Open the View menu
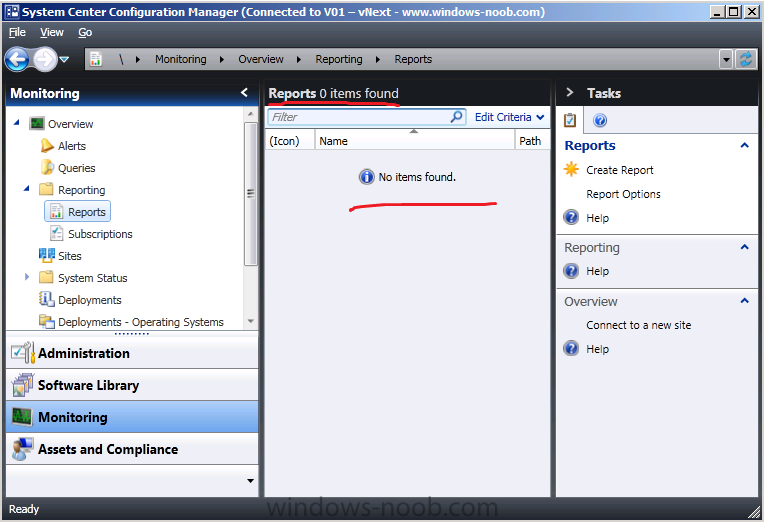Image resolution: width=764 pixels, height=522 pixels. (52, 32)
